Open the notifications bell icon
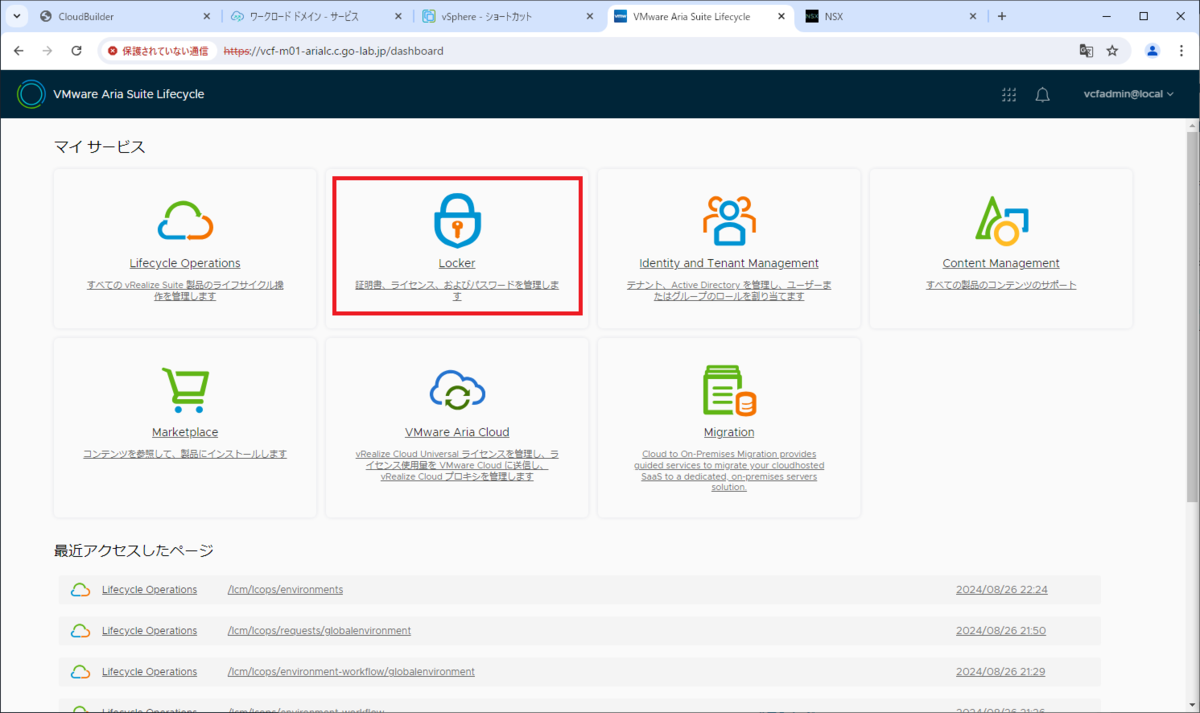Viewport: 1200px width, 713px height. tap(1042, 94)
